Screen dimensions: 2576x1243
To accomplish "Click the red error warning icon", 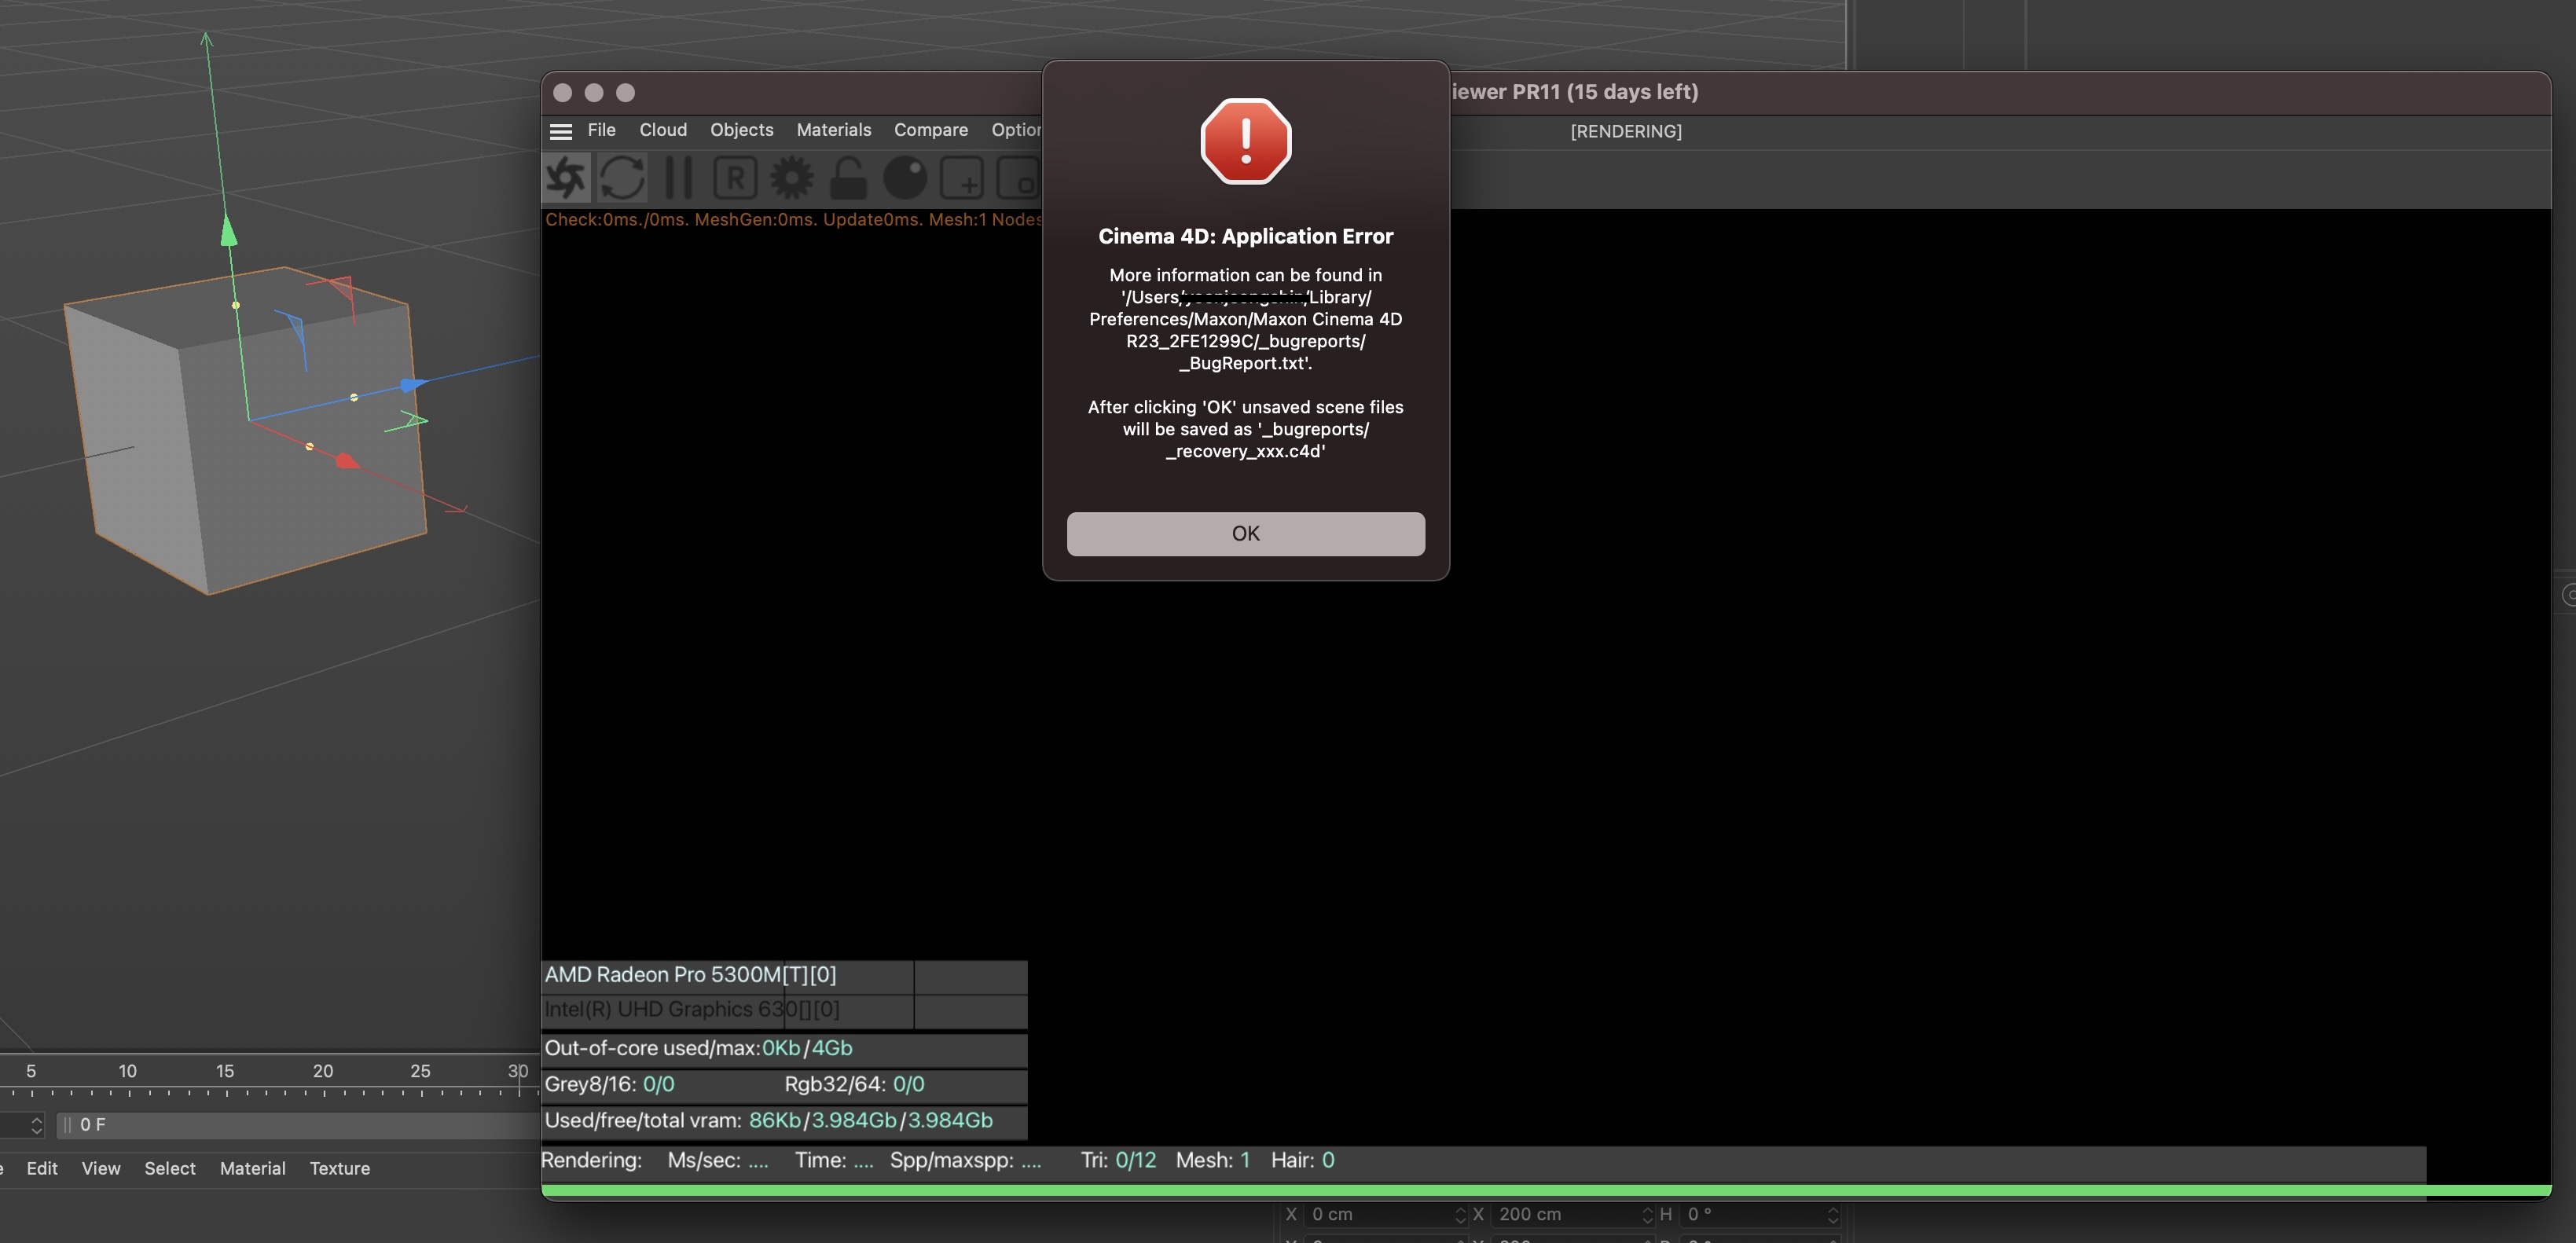I will (1245, 141).
